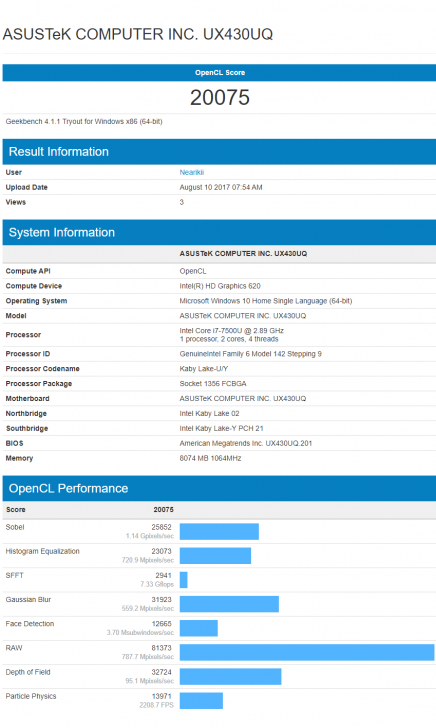This screenshot has width=436, height=728.
Task: Click the Gaussian Blur benchmark name
Action: (x=28, y=599)
